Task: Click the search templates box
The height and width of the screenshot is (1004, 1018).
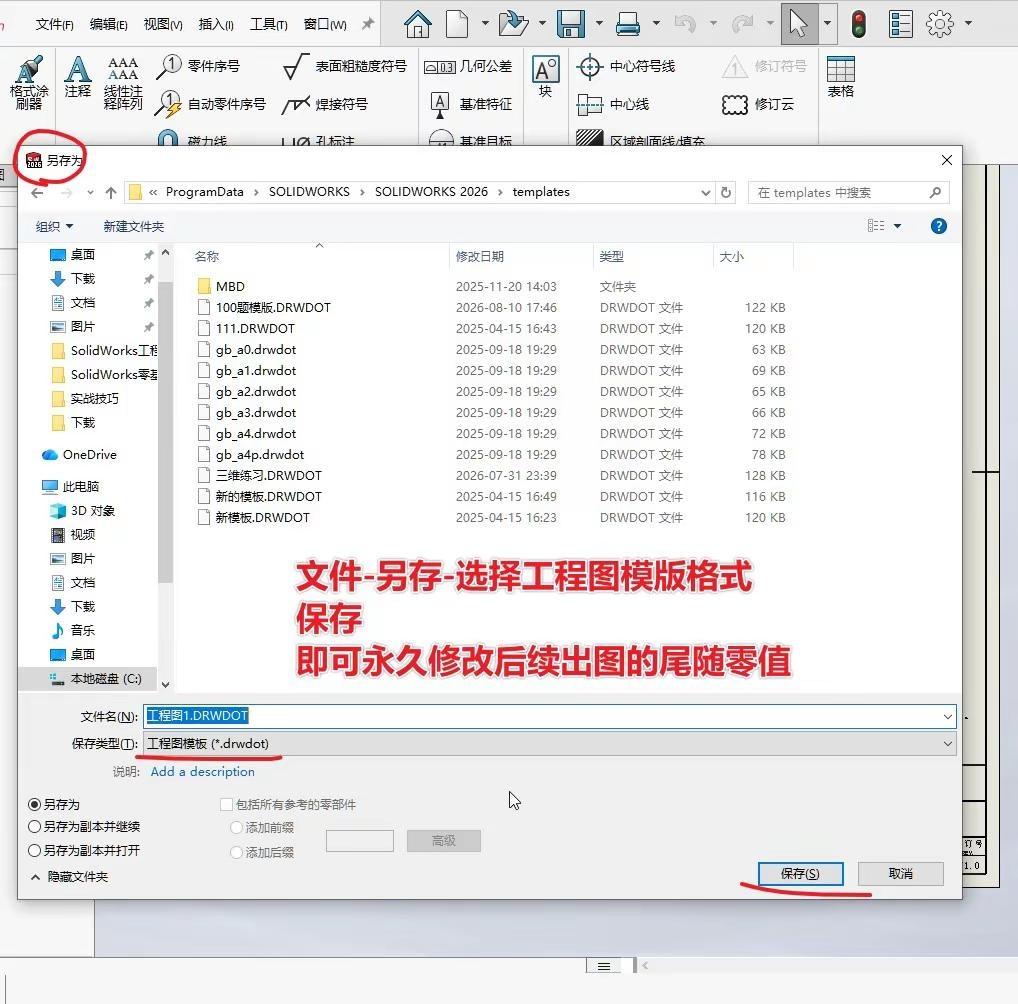Action: click(849, 193)
